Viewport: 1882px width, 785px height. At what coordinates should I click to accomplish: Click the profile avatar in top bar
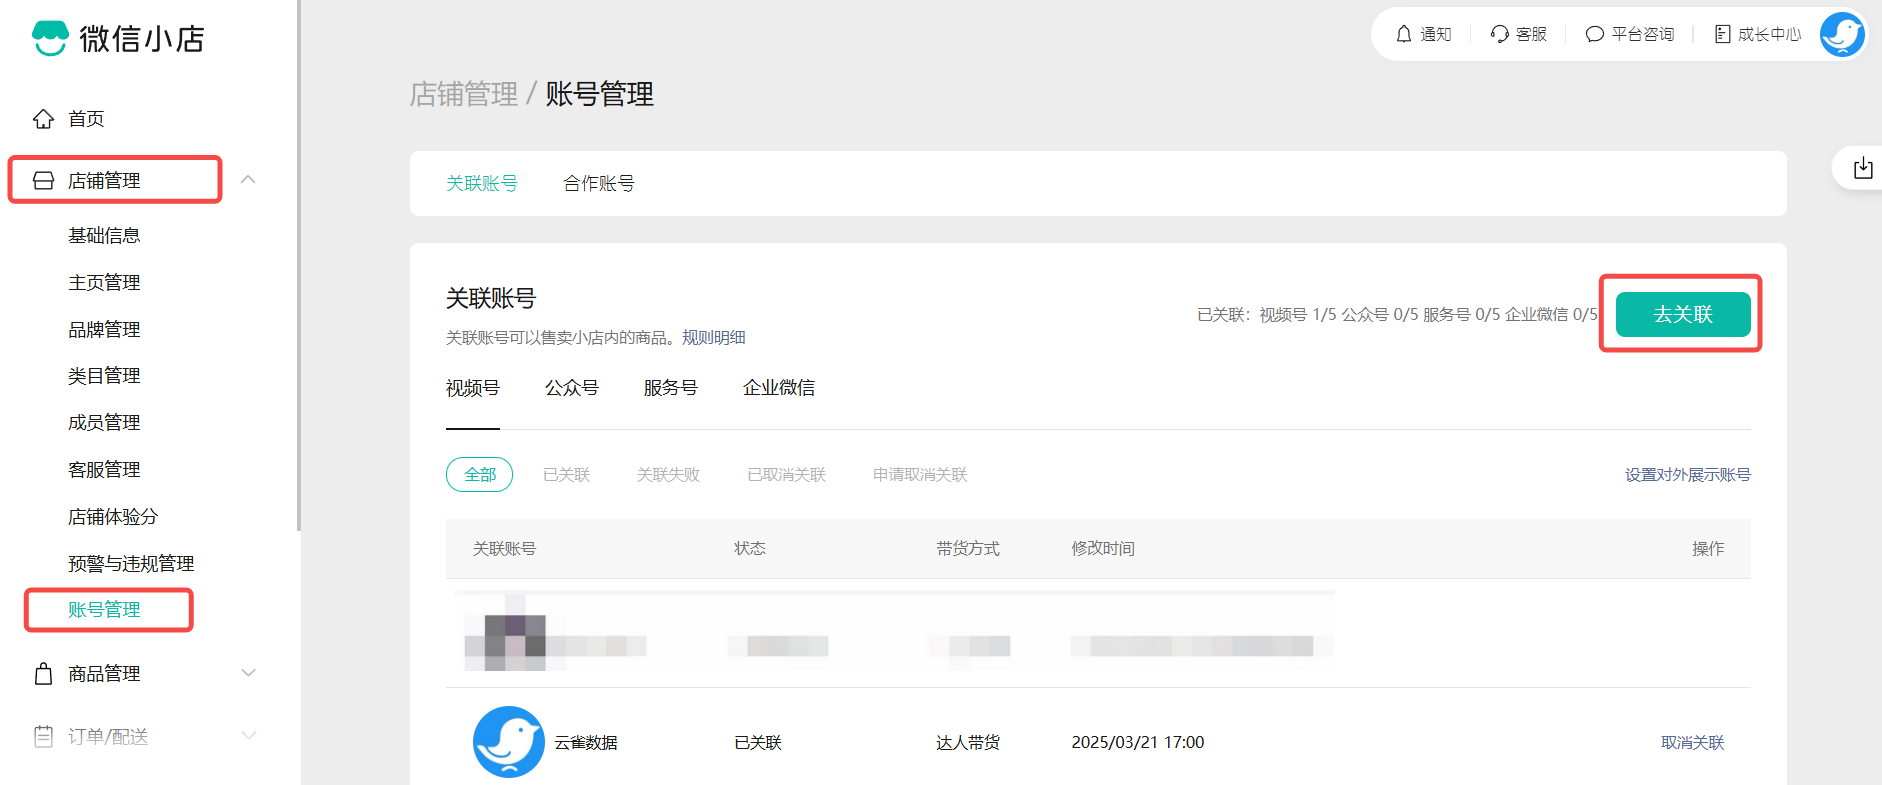tap(1841, 34)
